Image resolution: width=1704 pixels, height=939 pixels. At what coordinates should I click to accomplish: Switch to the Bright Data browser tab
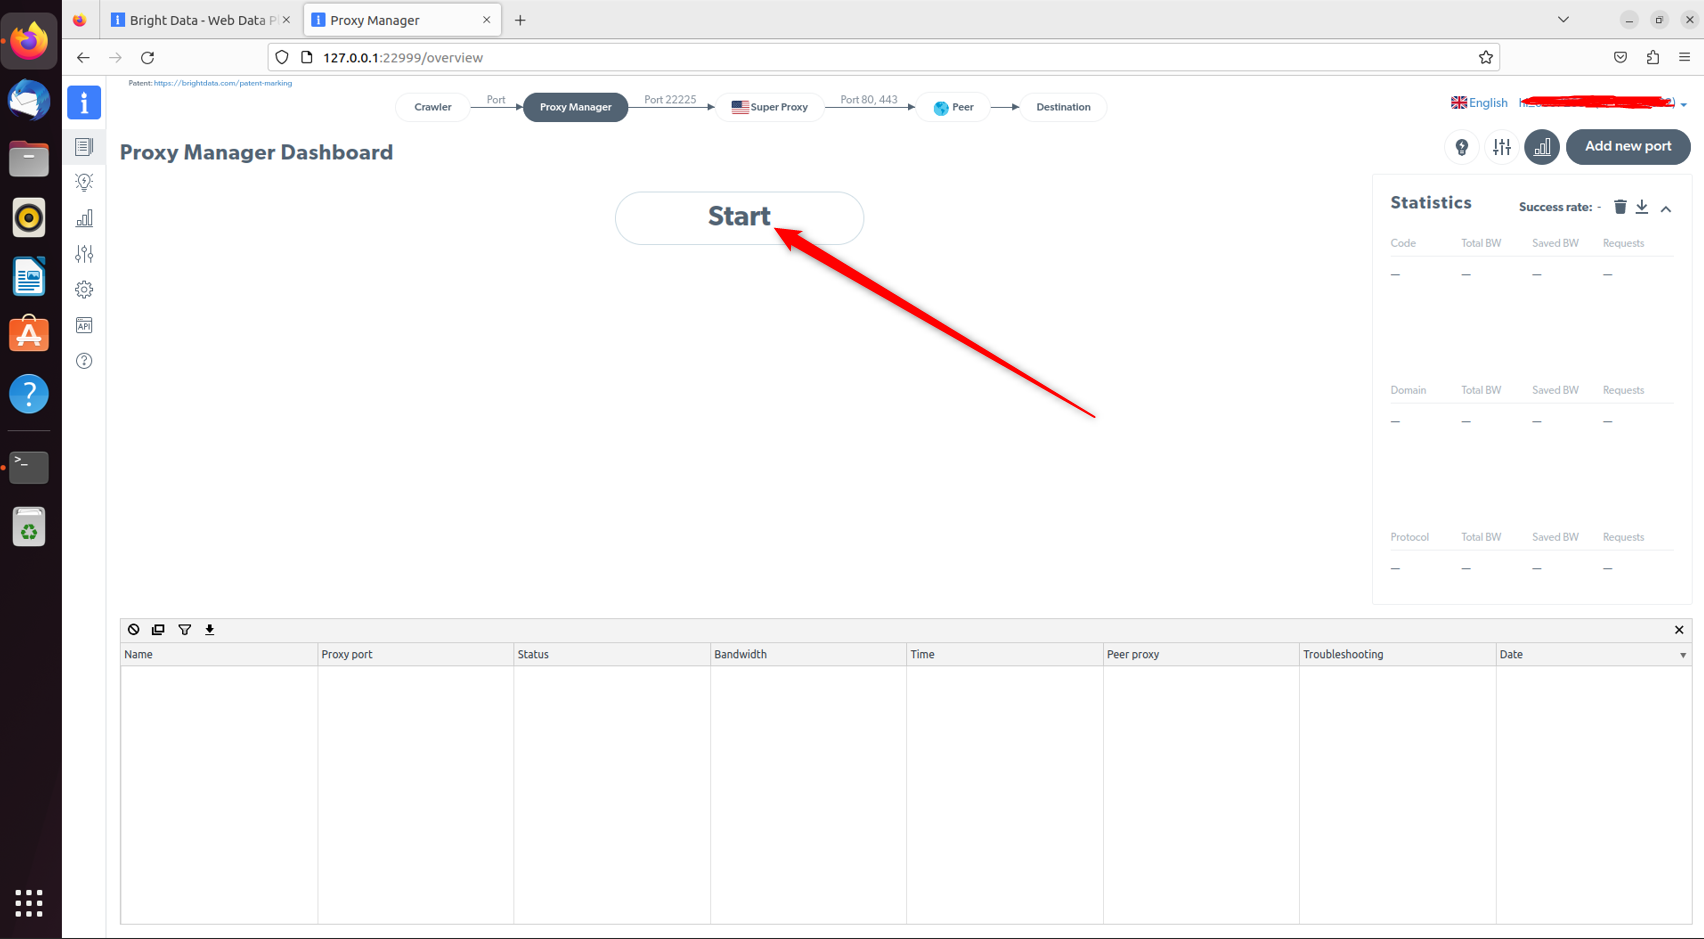[x=195, y=20]
